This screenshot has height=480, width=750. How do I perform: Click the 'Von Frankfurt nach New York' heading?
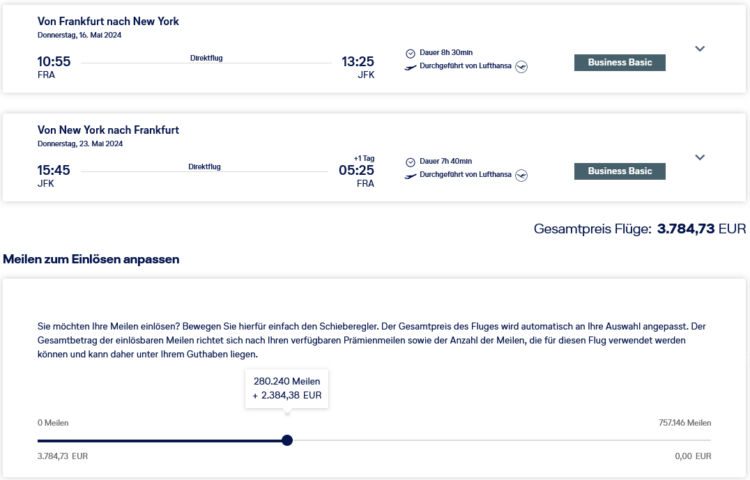[108, 21]
